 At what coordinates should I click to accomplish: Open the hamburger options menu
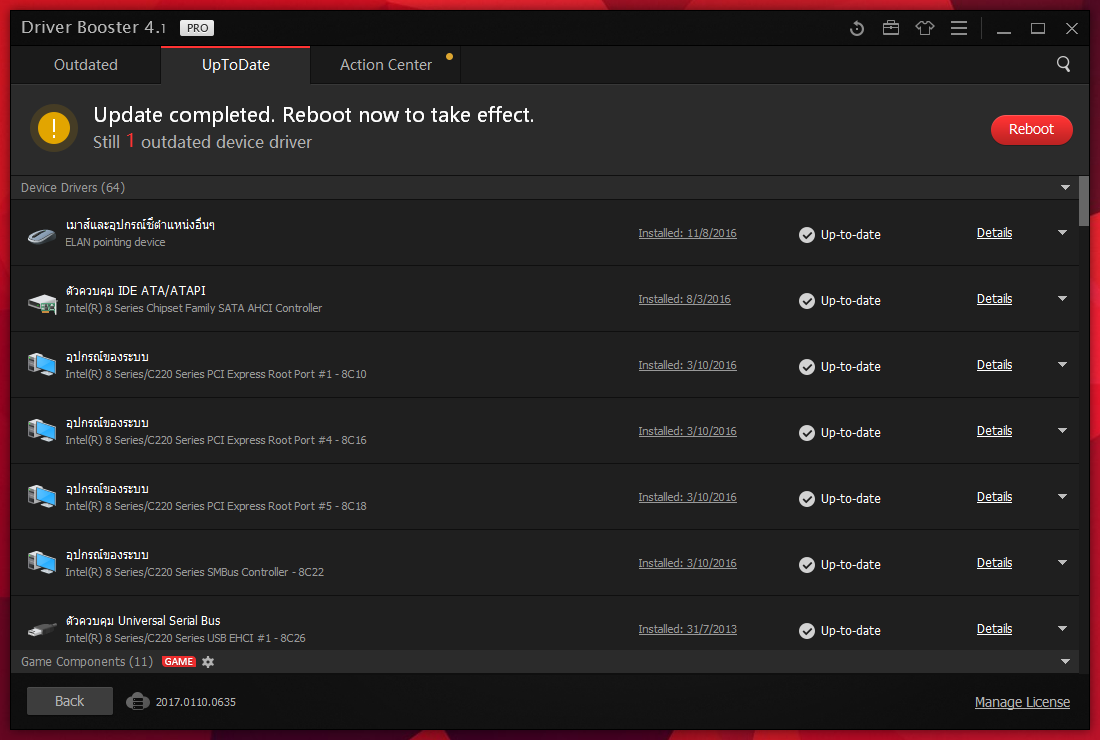pos(959,28)
